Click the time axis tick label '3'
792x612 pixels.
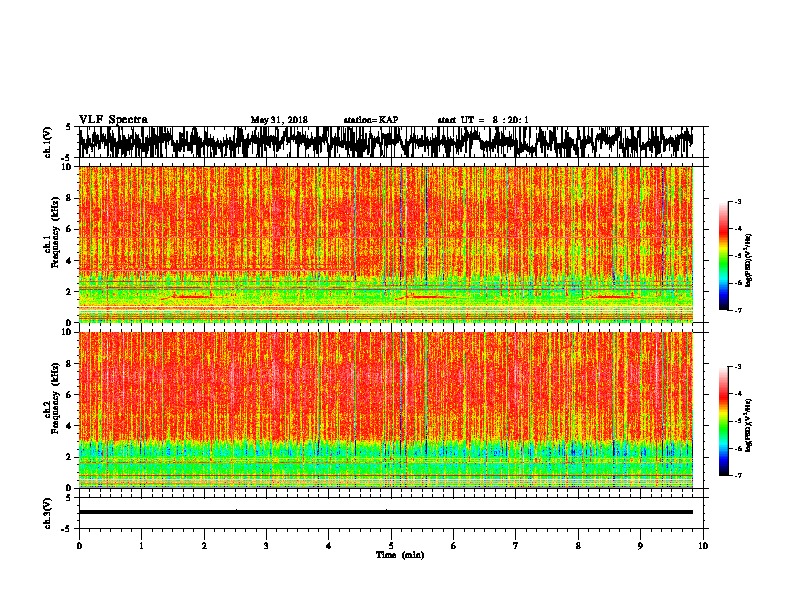[266, 546]
